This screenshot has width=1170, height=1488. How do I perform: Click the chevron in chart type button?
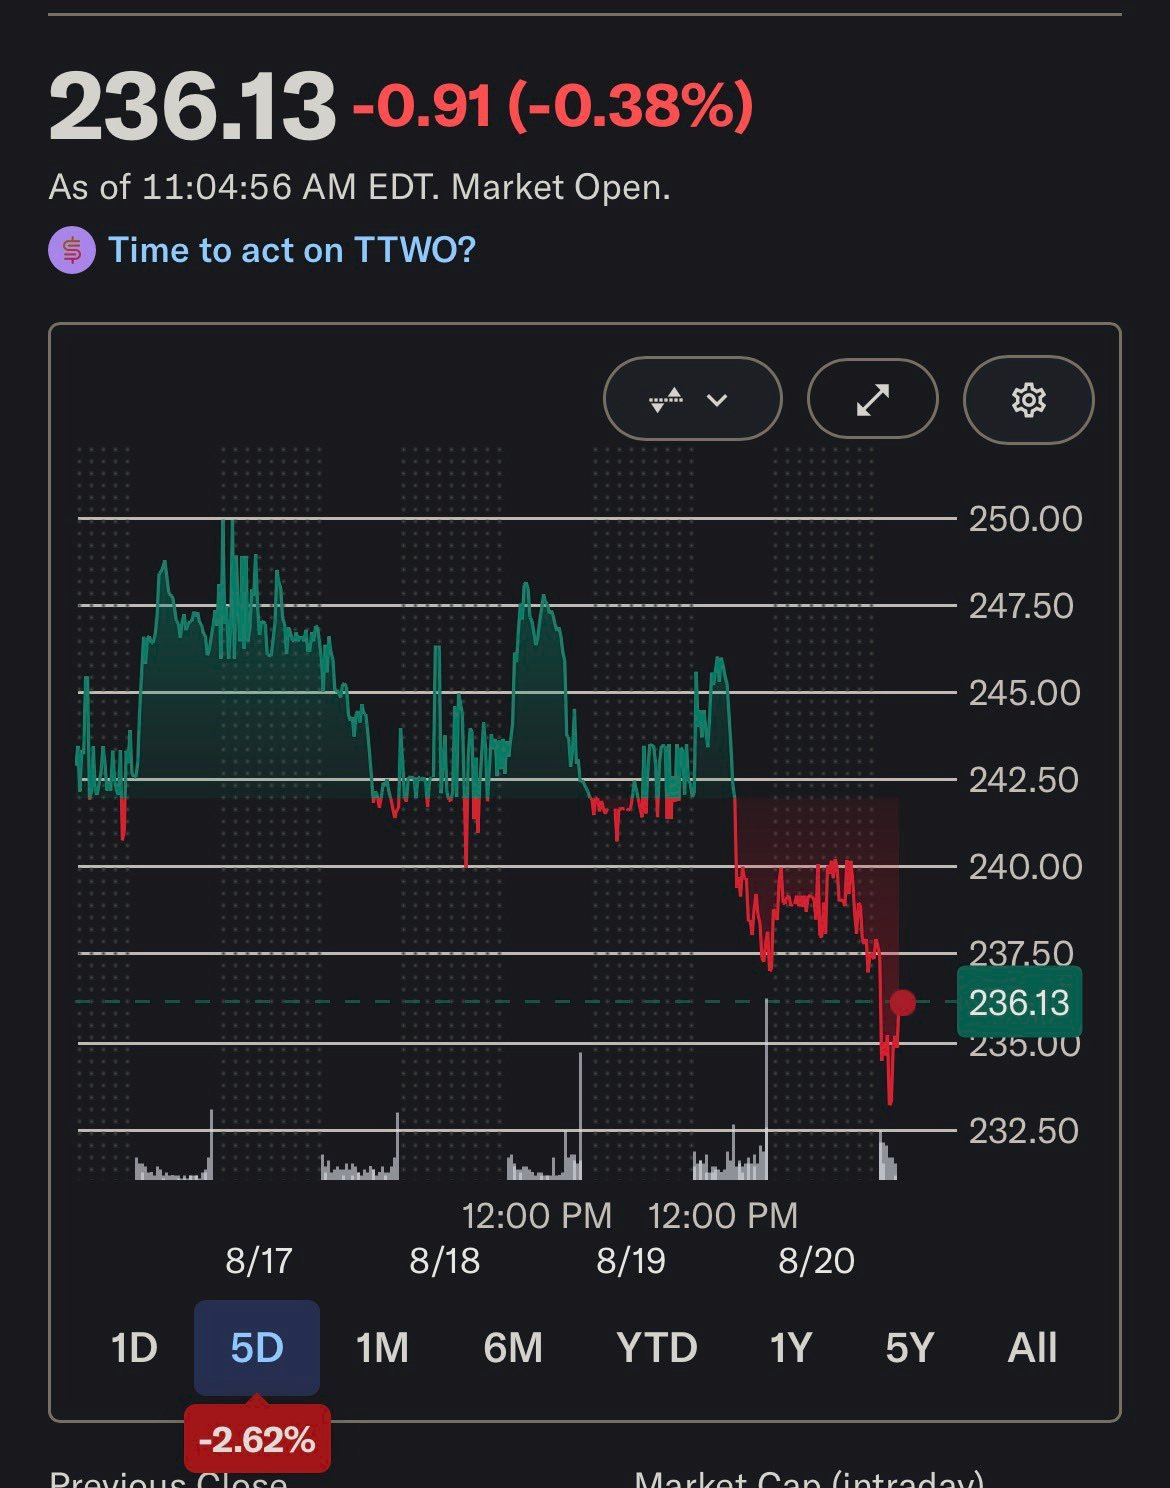pos(717,400)
